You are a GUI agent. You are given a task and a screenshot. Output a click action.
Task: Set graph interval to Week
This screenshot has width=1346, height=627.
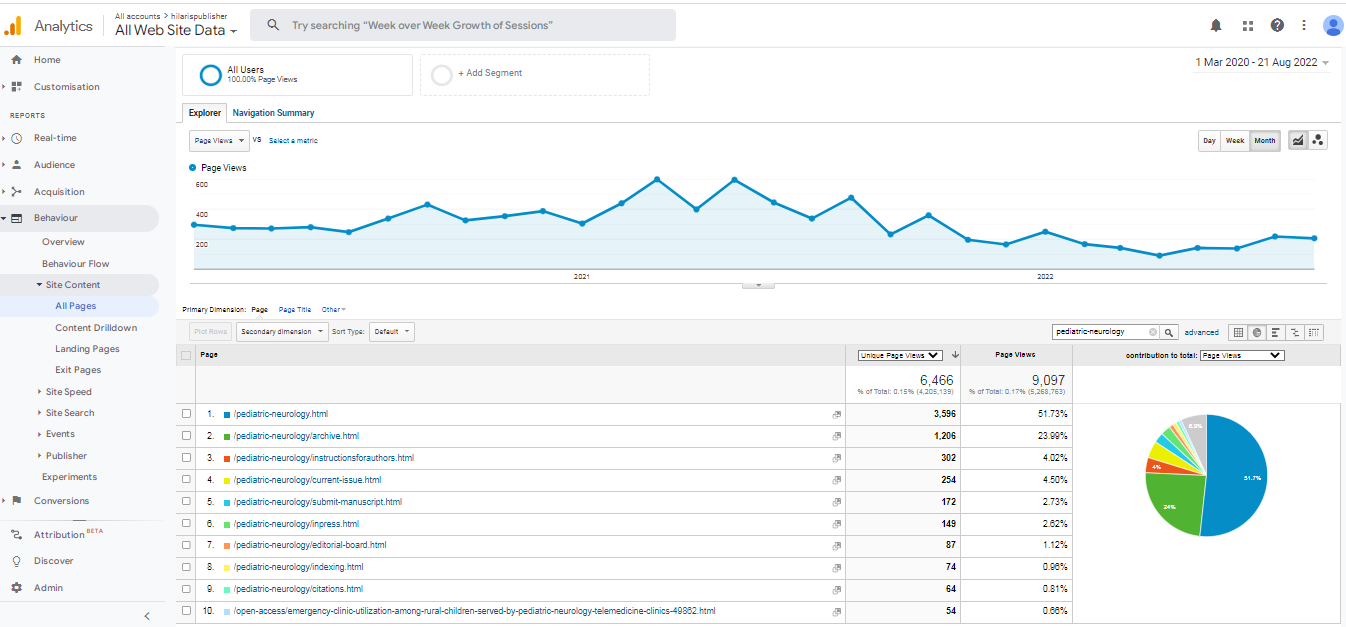pos(1235,141)
